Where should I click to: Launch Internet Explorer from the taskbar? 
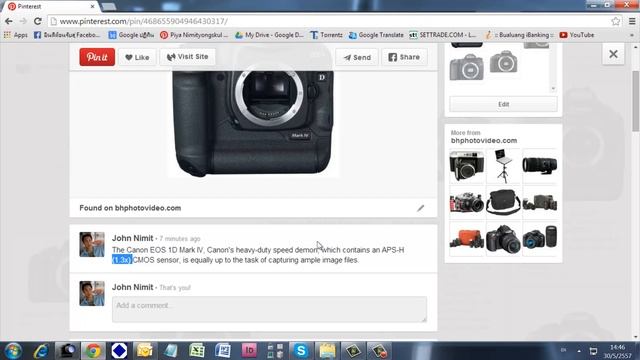click(41, 351)
